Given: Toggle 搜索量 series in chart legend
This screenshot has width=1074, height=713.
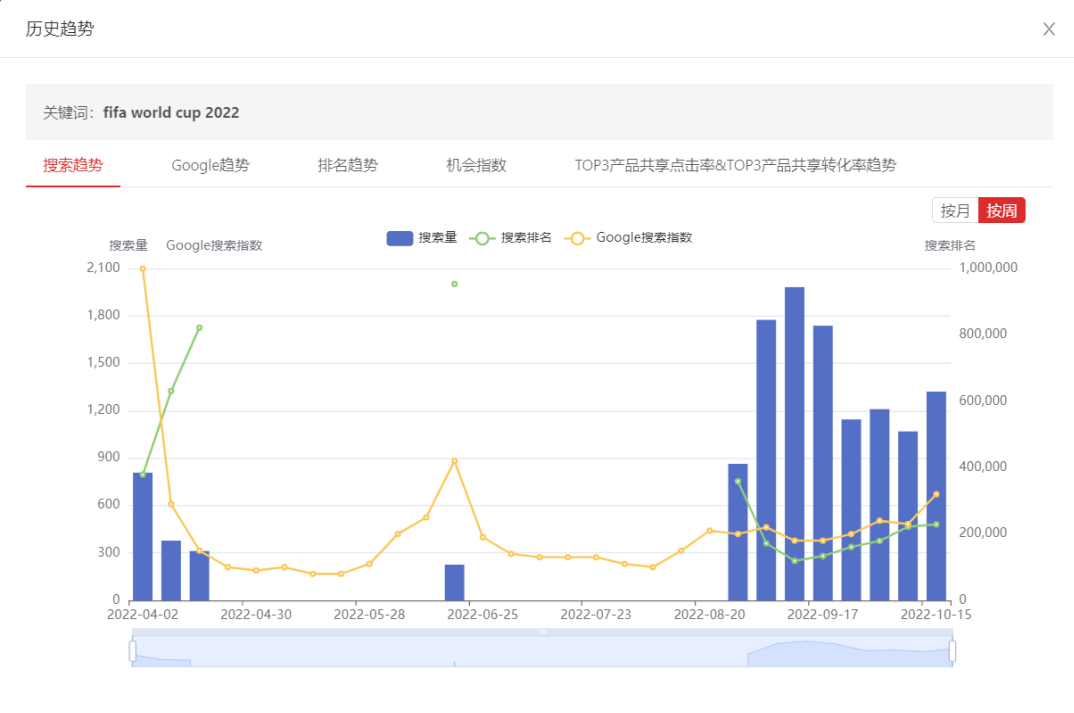Looking at the screenshot, I should [422, 238].
